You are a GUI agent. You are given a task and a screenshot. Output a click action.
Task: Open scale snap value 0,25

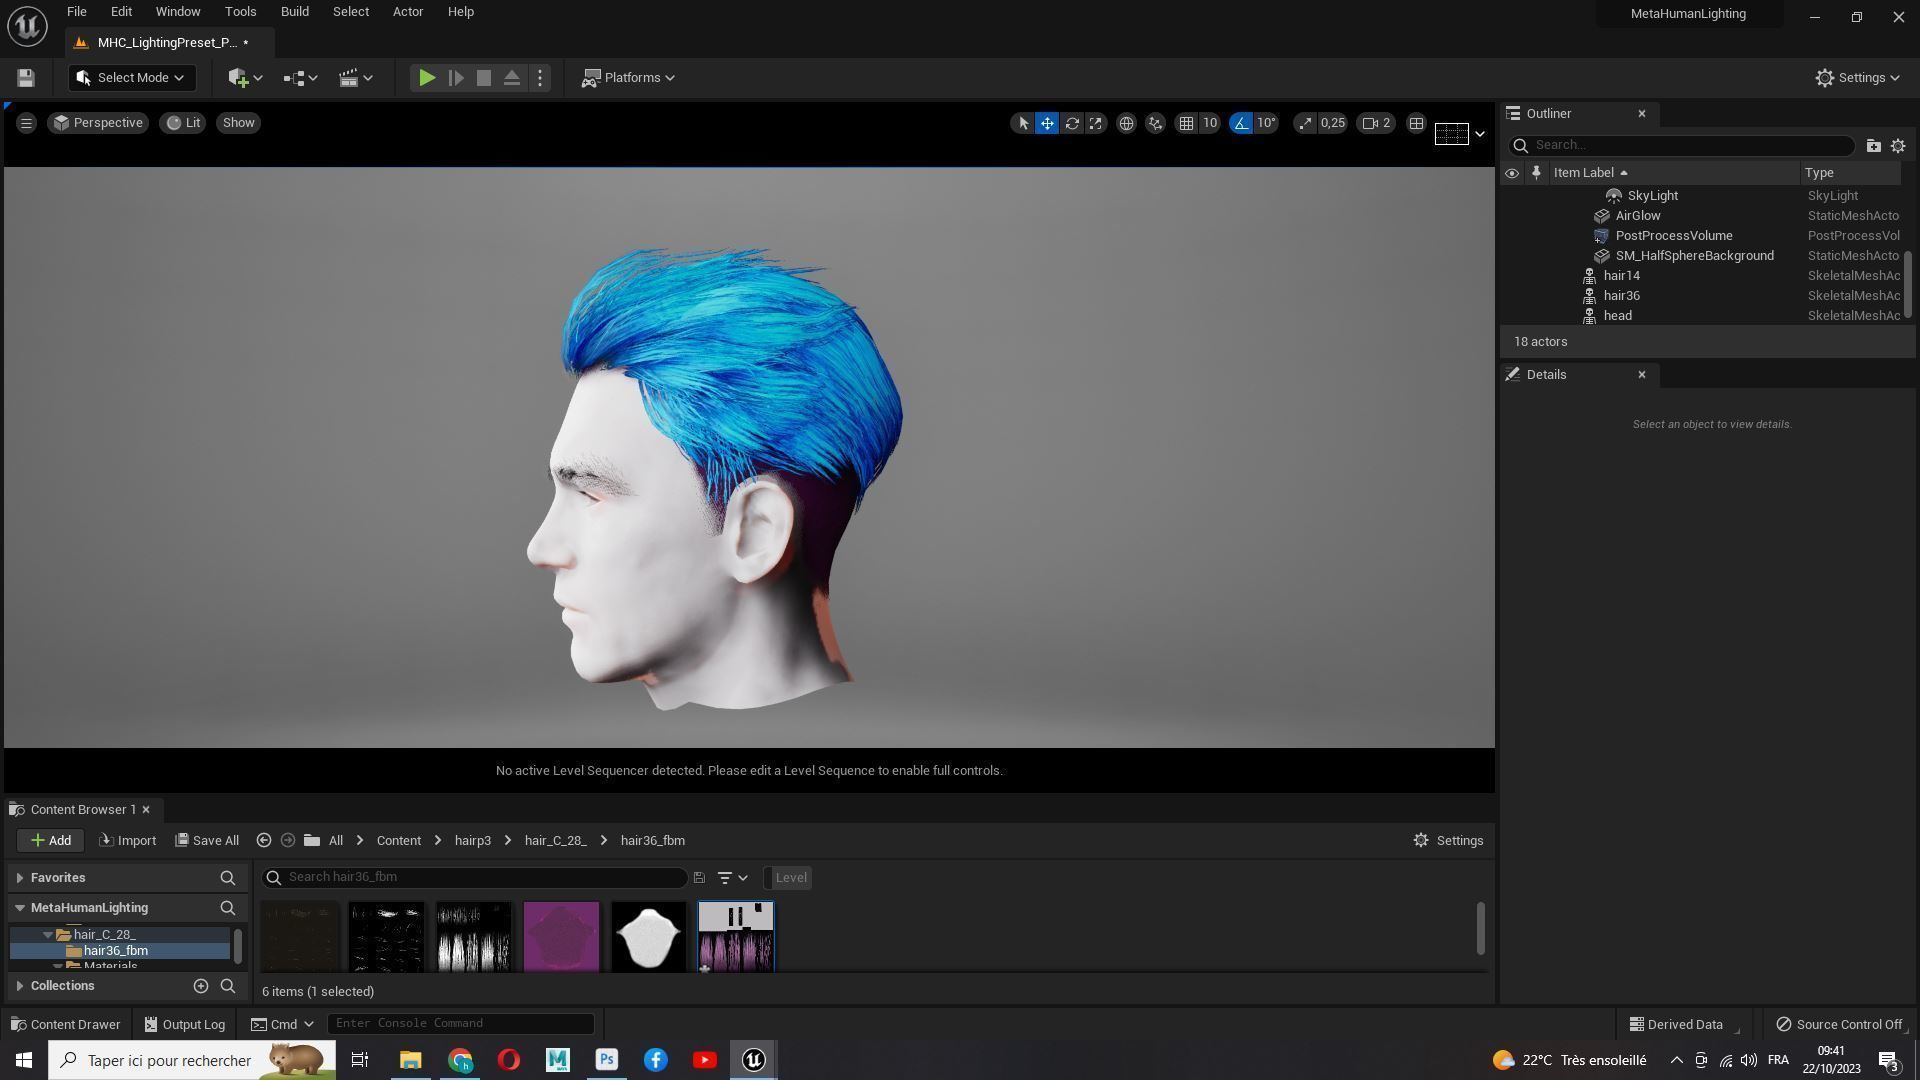(1333, 123)
